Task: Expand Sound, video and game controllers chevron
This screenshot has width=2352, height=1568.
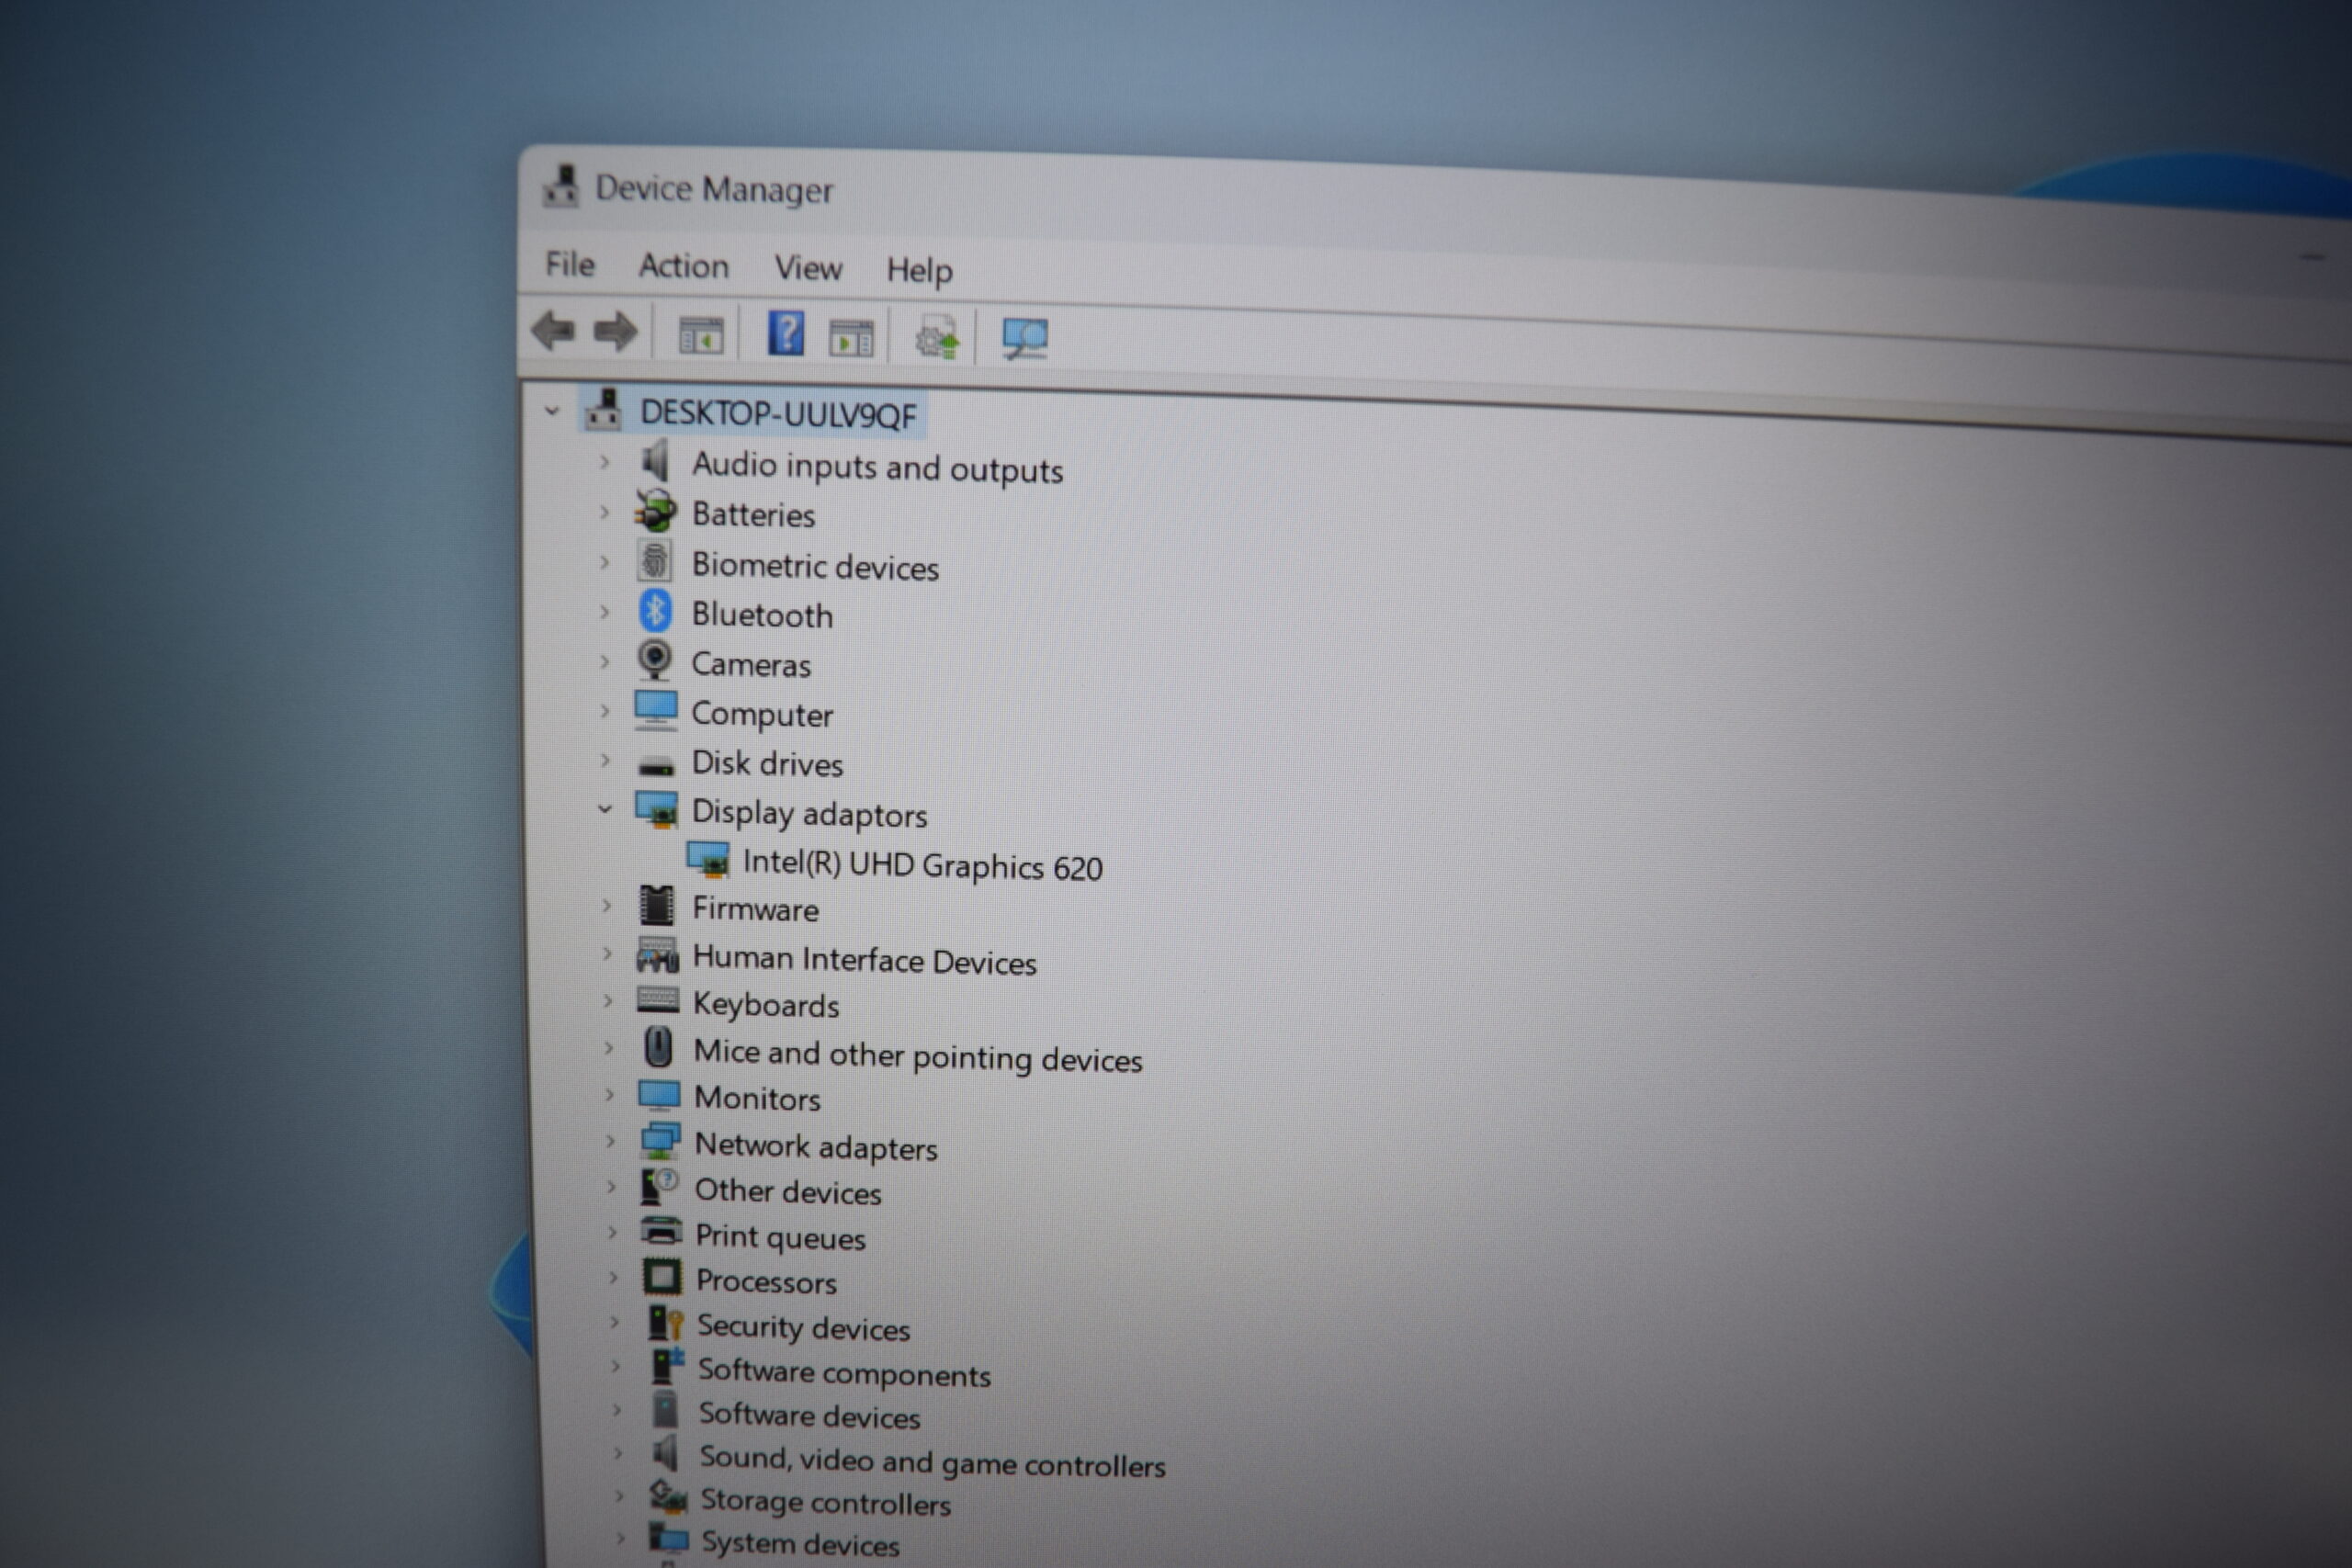Action: [x=617, y=1453]
